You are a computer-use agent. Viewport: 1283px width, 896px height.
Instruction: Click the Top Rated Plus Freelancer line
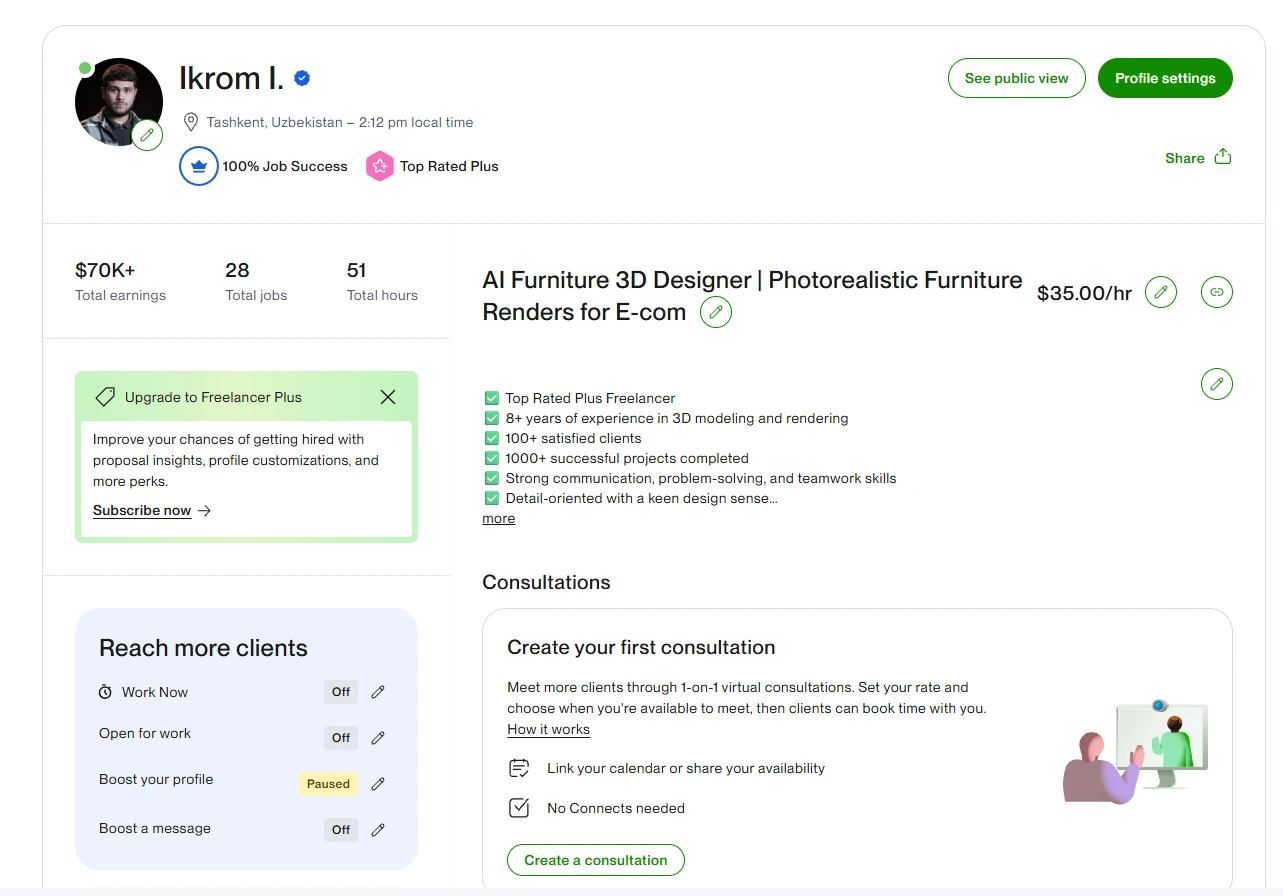coord(590,398)
